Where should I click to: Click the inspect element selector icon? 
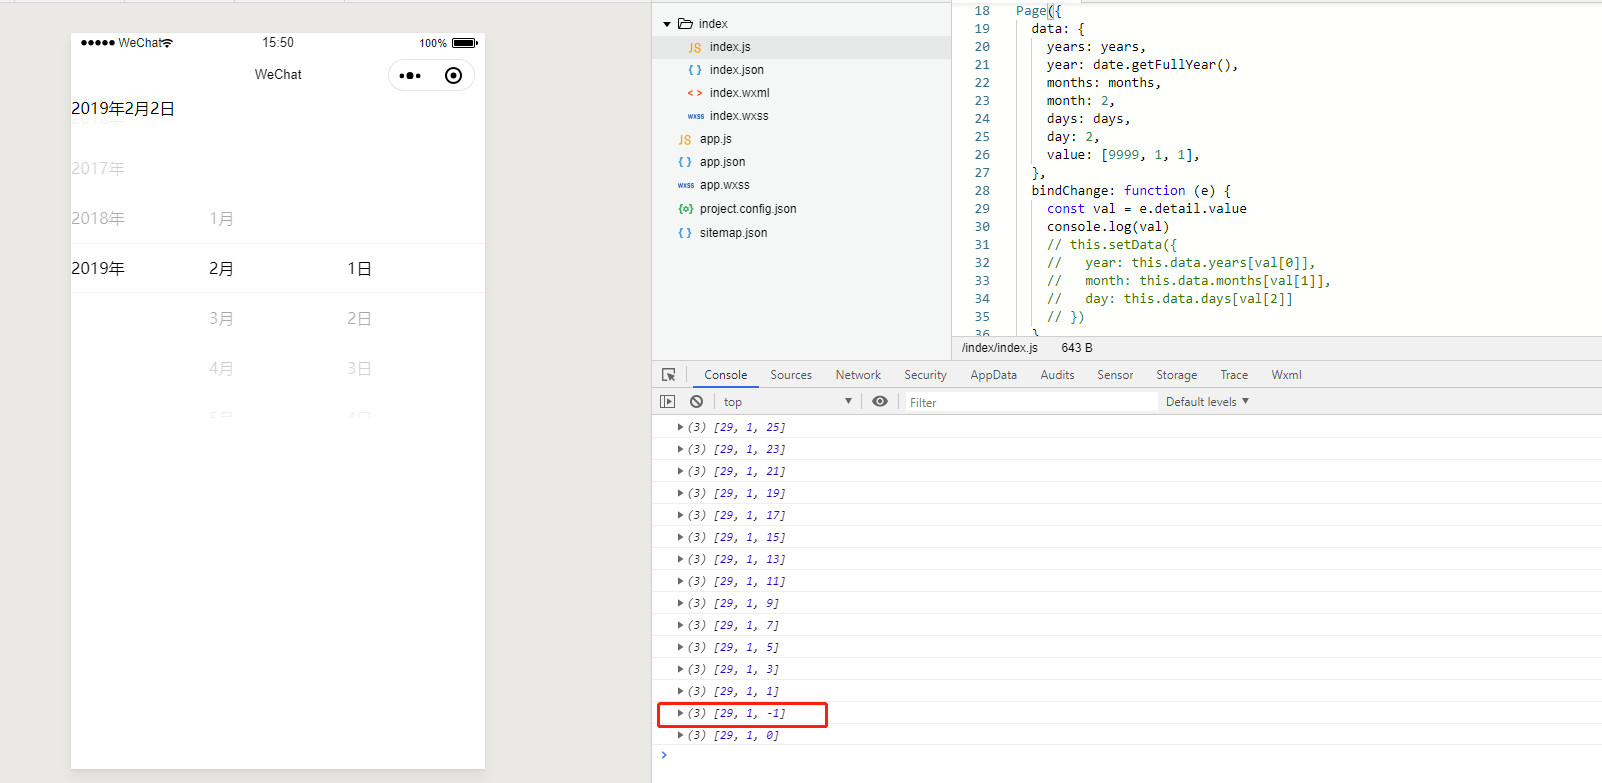click(x=668, y=375)
